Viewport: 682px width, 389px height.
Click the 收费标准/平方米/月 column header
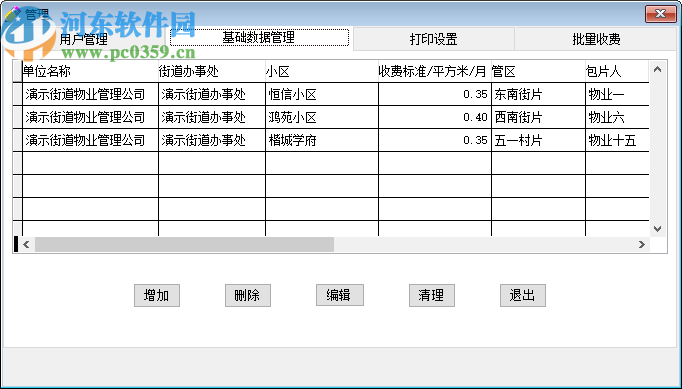435,71
